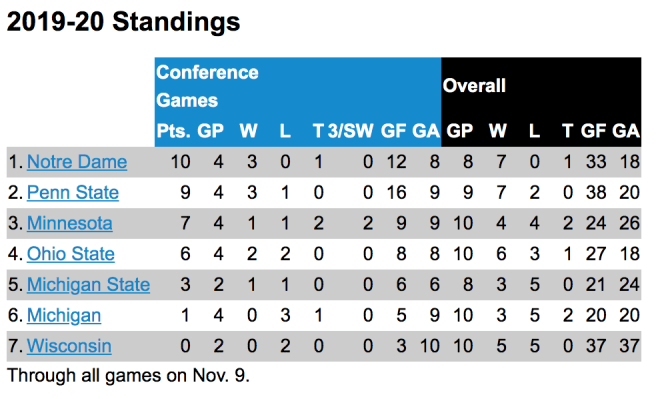Click the overall W column header

[498, 131]
